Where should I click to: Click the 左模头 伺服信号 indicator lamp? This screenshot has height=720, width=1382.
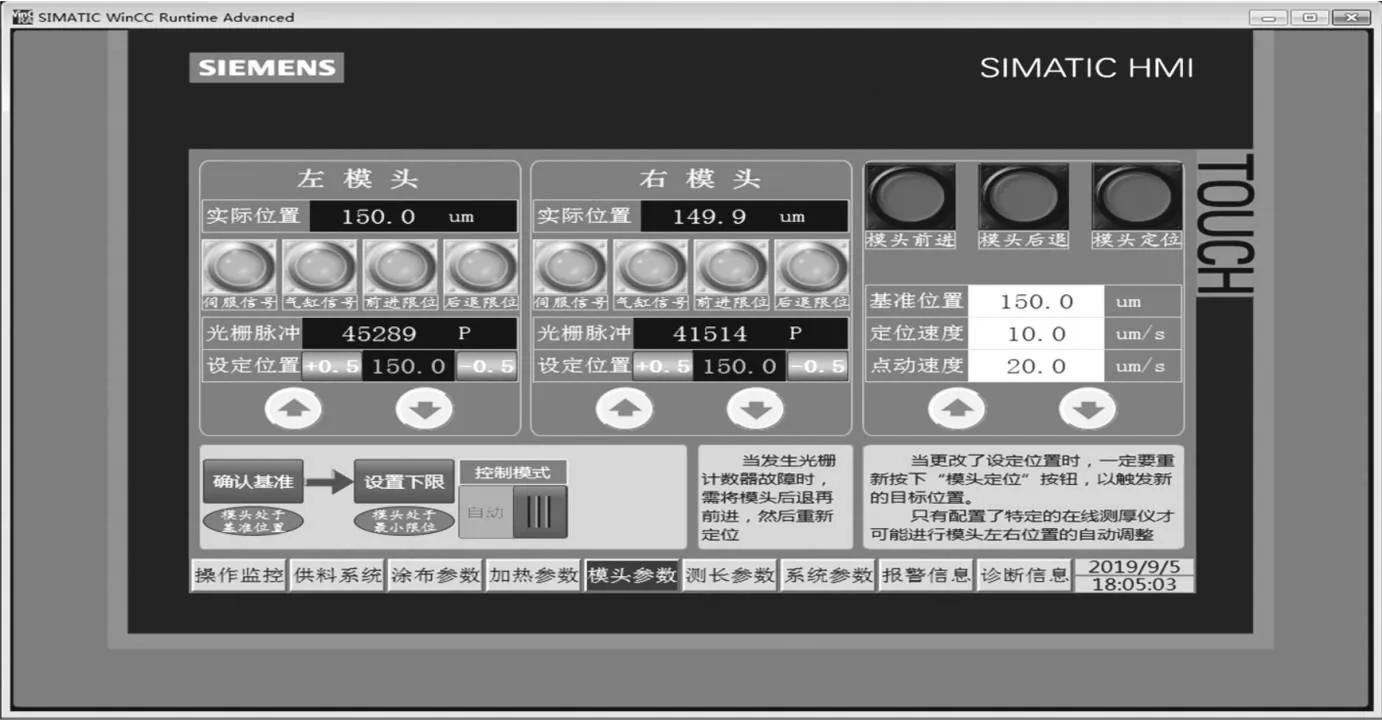(x=240, y=268)
